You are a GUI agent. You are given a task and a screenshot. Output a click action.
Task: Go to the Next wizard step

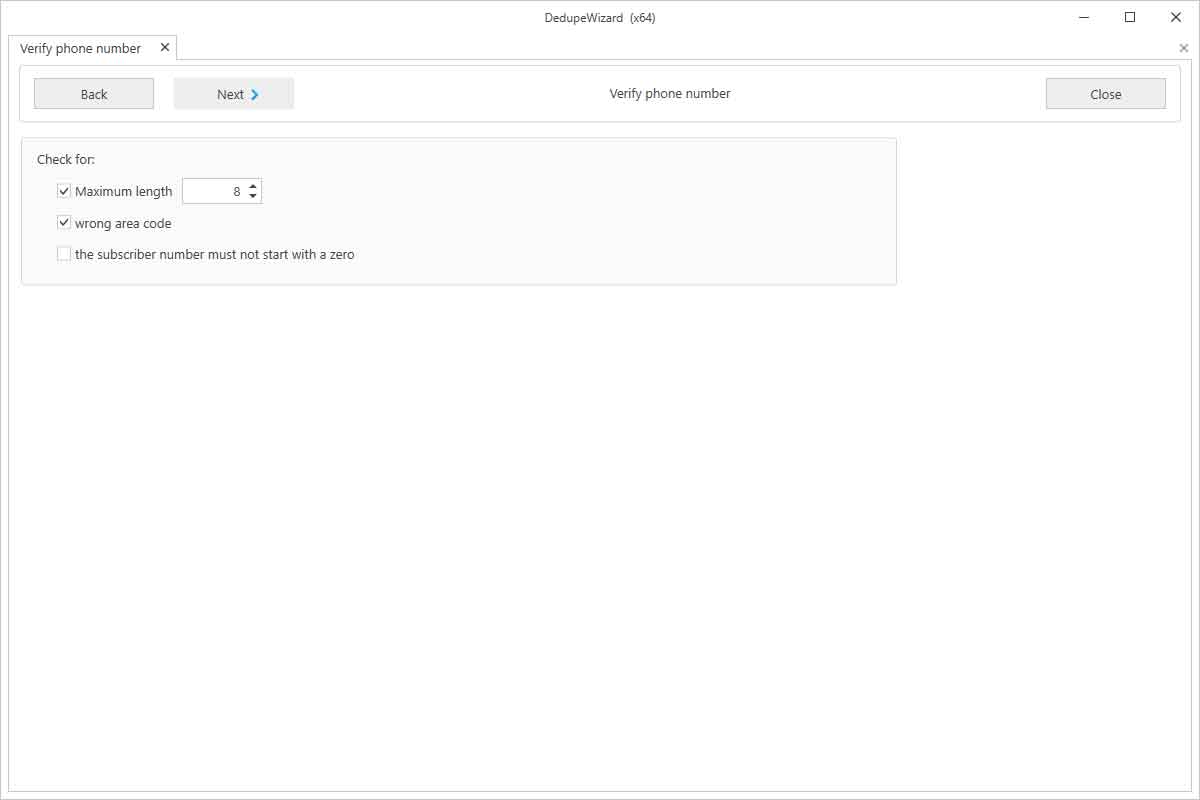(x=233, y=94)
